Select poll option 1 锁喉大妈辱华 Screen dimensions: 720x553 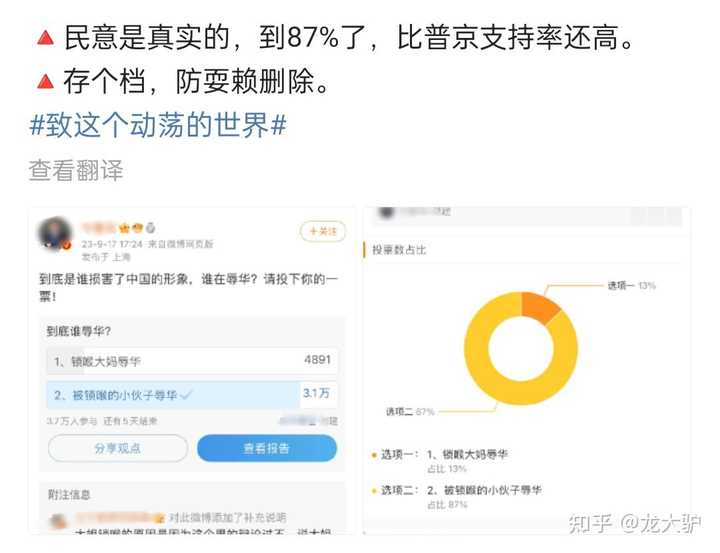[x=192, y=361]
